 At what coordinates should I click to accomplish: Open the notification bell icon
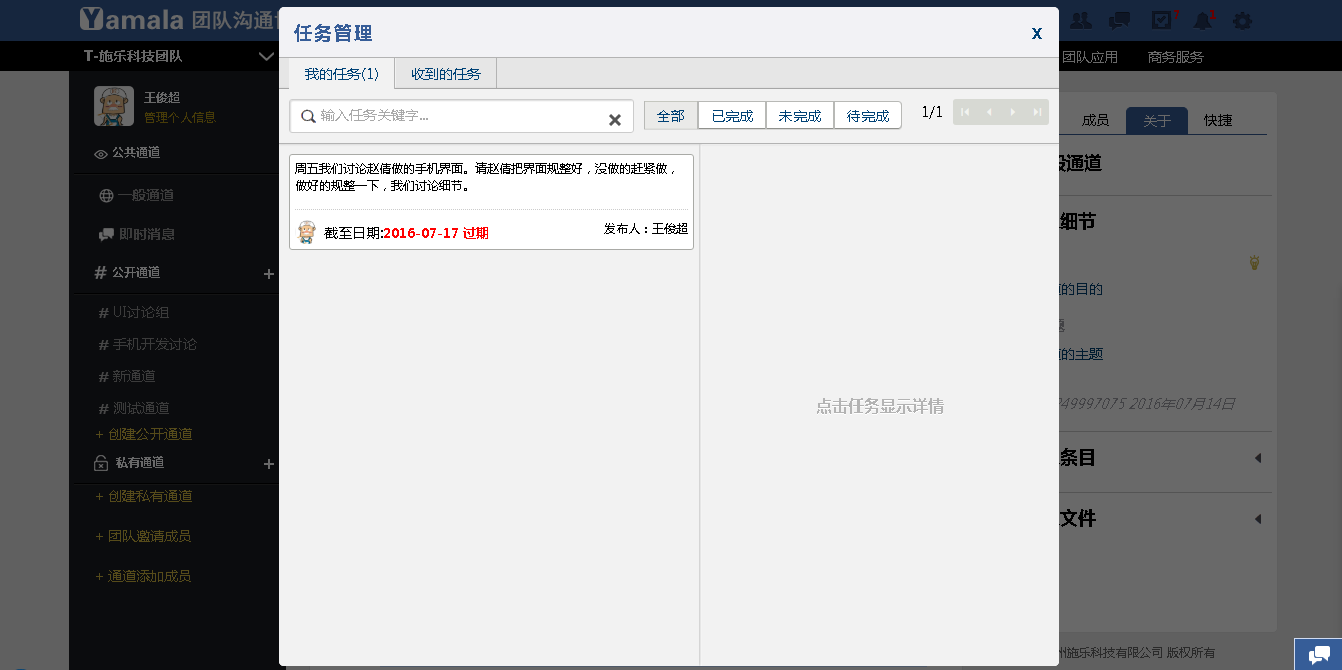1203,20
